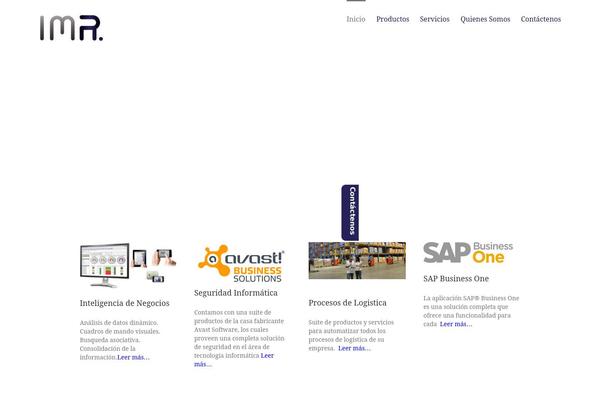Open the Productos menu item
Screen dimensions: 600x400
pos(393,19)
